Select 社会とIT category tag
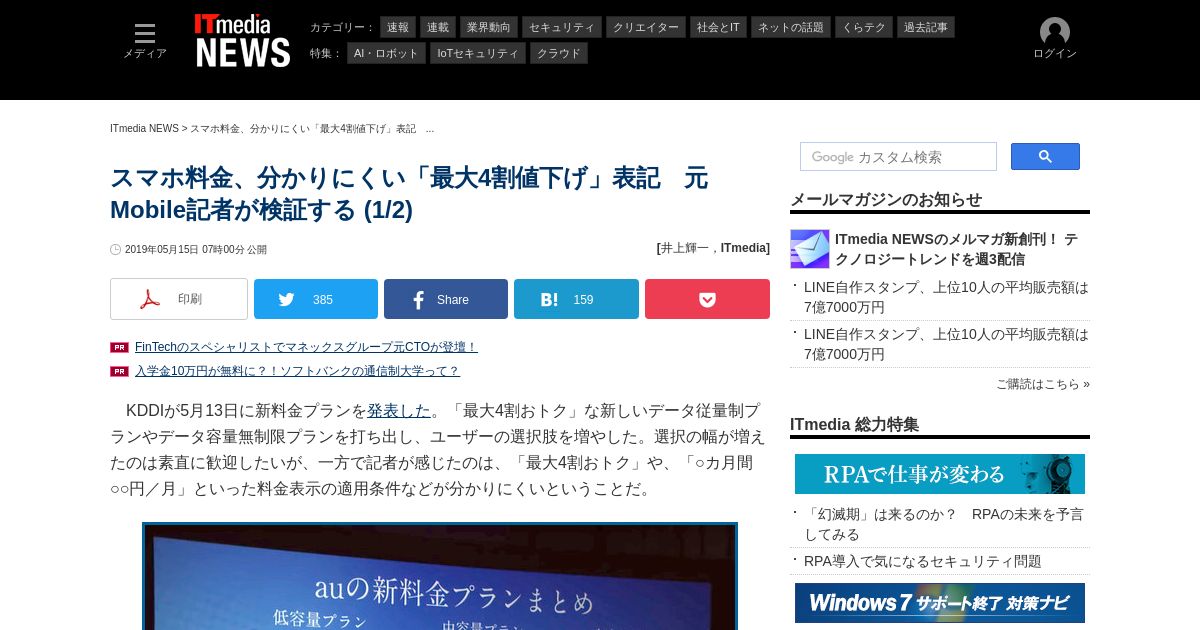The image size is (1200, 630). click(x=718, y=27)
